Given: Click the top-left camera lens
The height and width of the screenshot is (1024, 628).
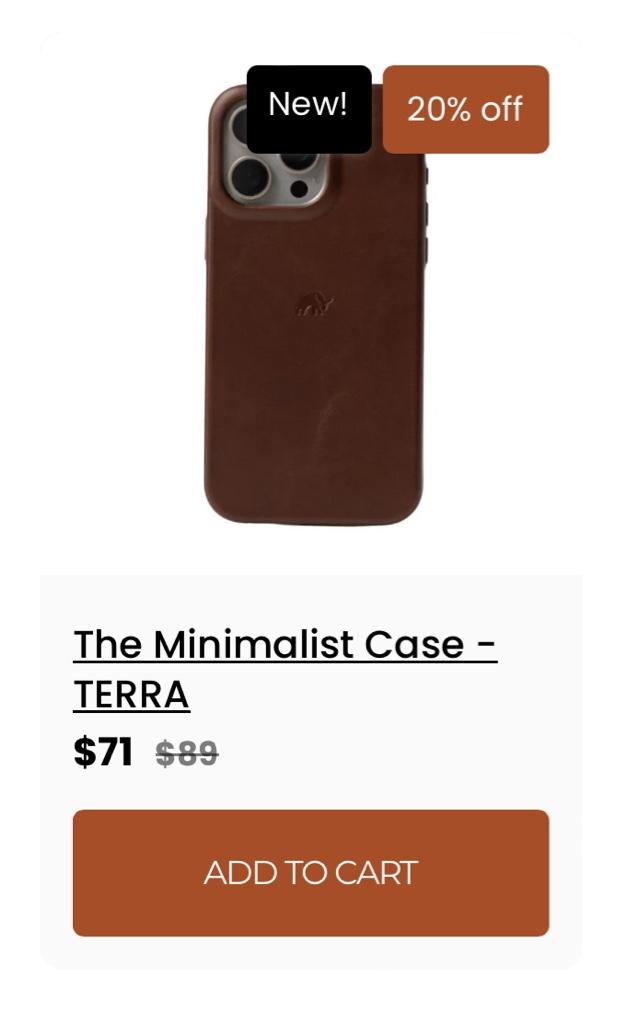Looking at the screenshot, I should (x=240, y=124).
